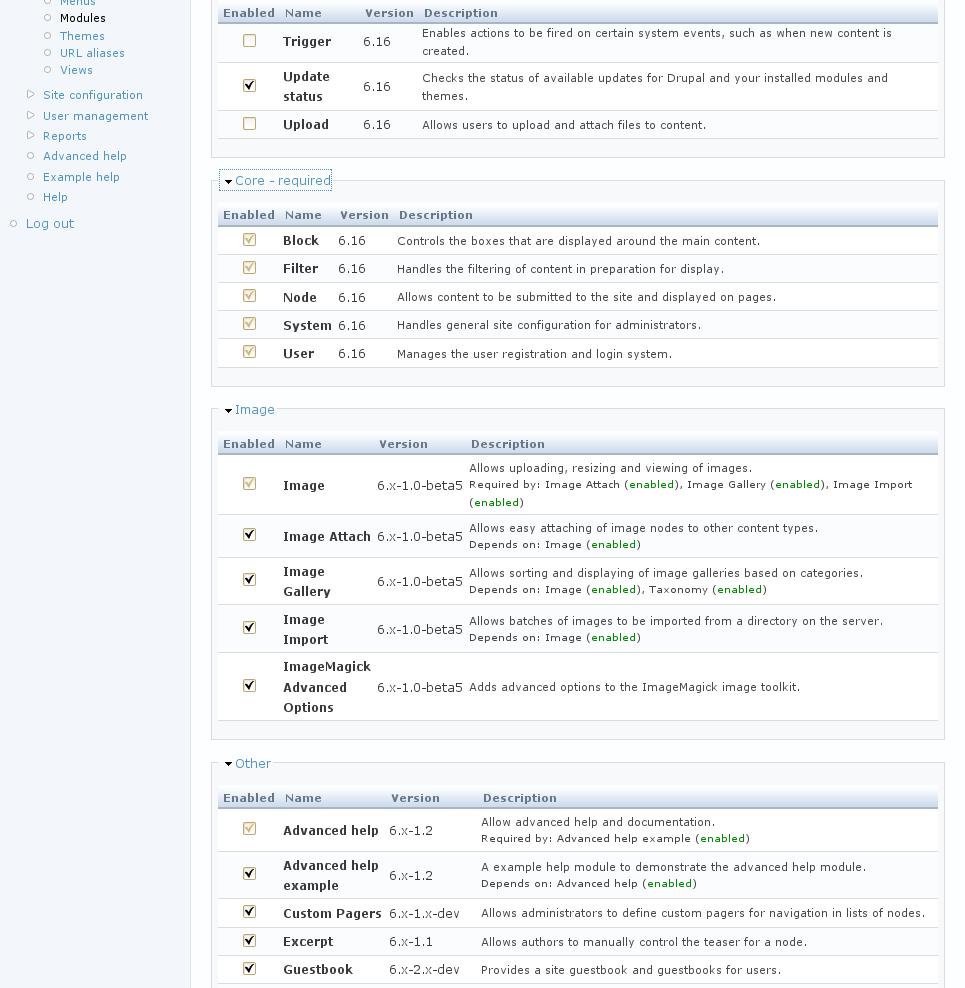Disable the Image Attach module

(249, 534)
